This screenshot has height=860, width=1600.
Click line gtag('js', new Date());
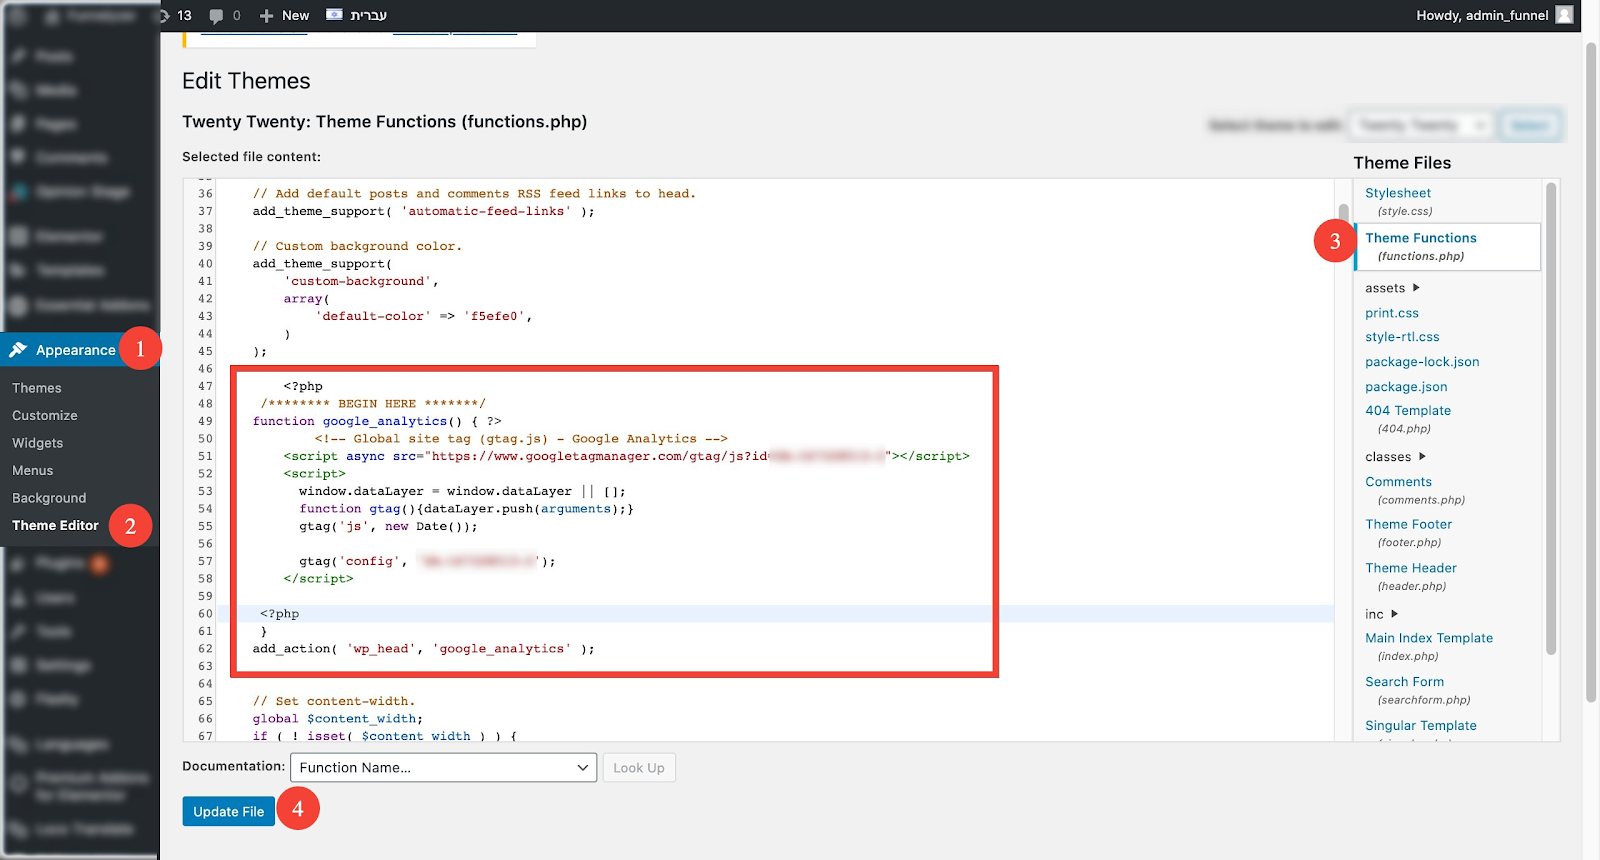tap(388, 526)
